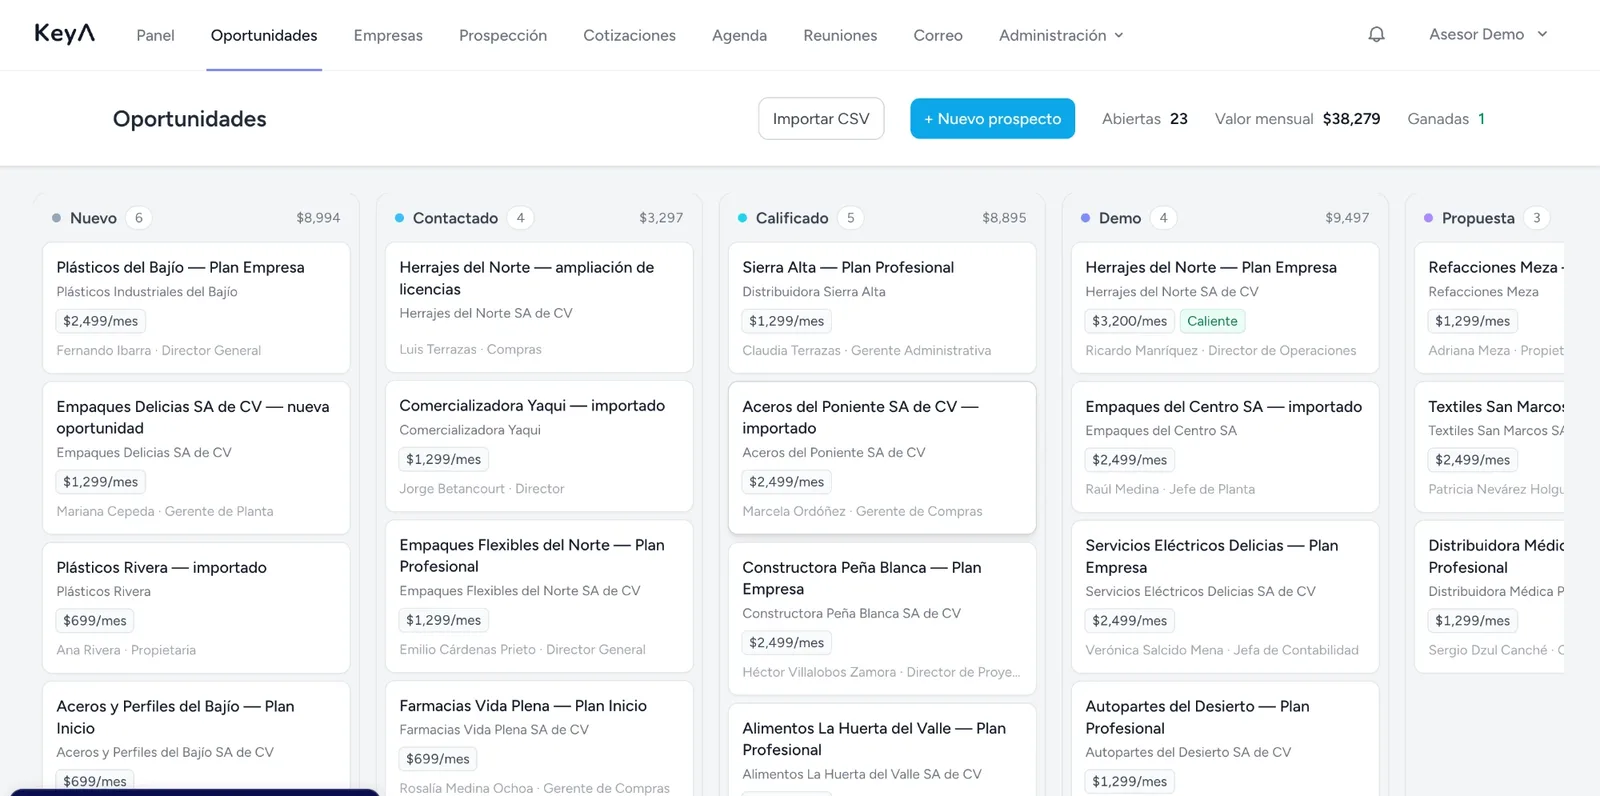Open the Empaques Flexibles del Norte card
The height and width of the screenshot is (796, 1600).
pos(539,596)
